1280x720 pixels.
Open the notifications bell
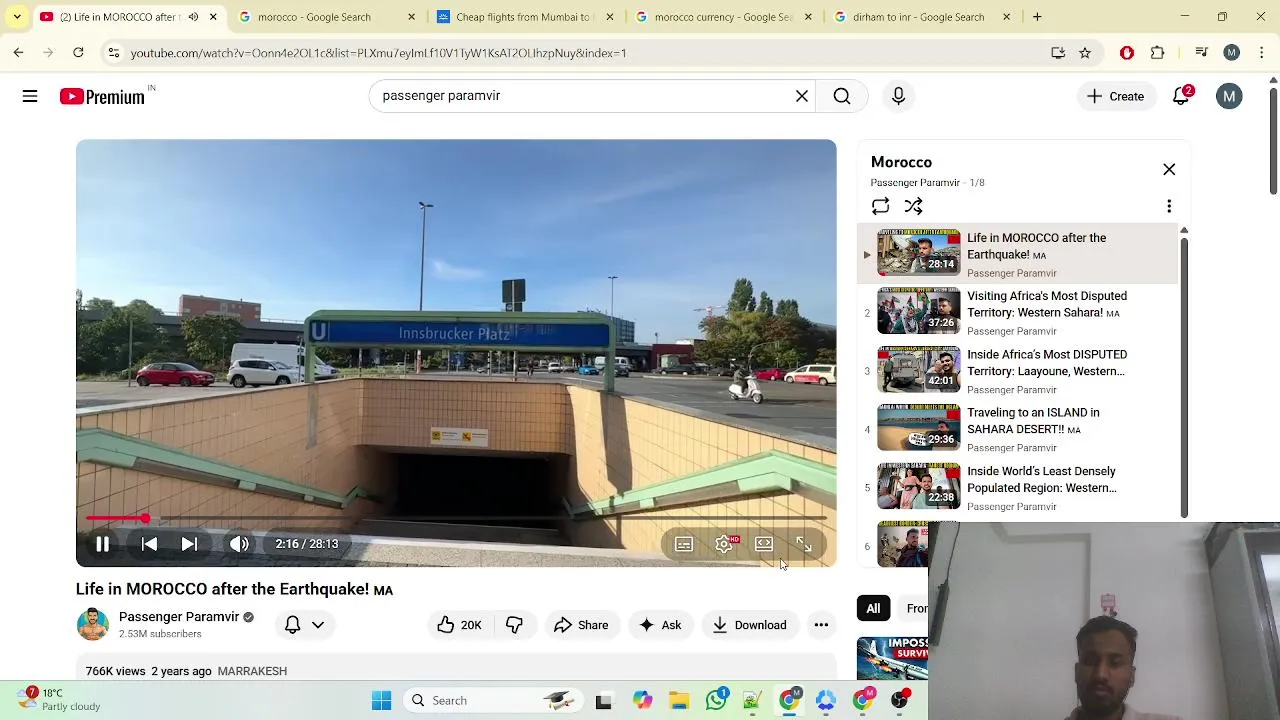(1182, 96)
